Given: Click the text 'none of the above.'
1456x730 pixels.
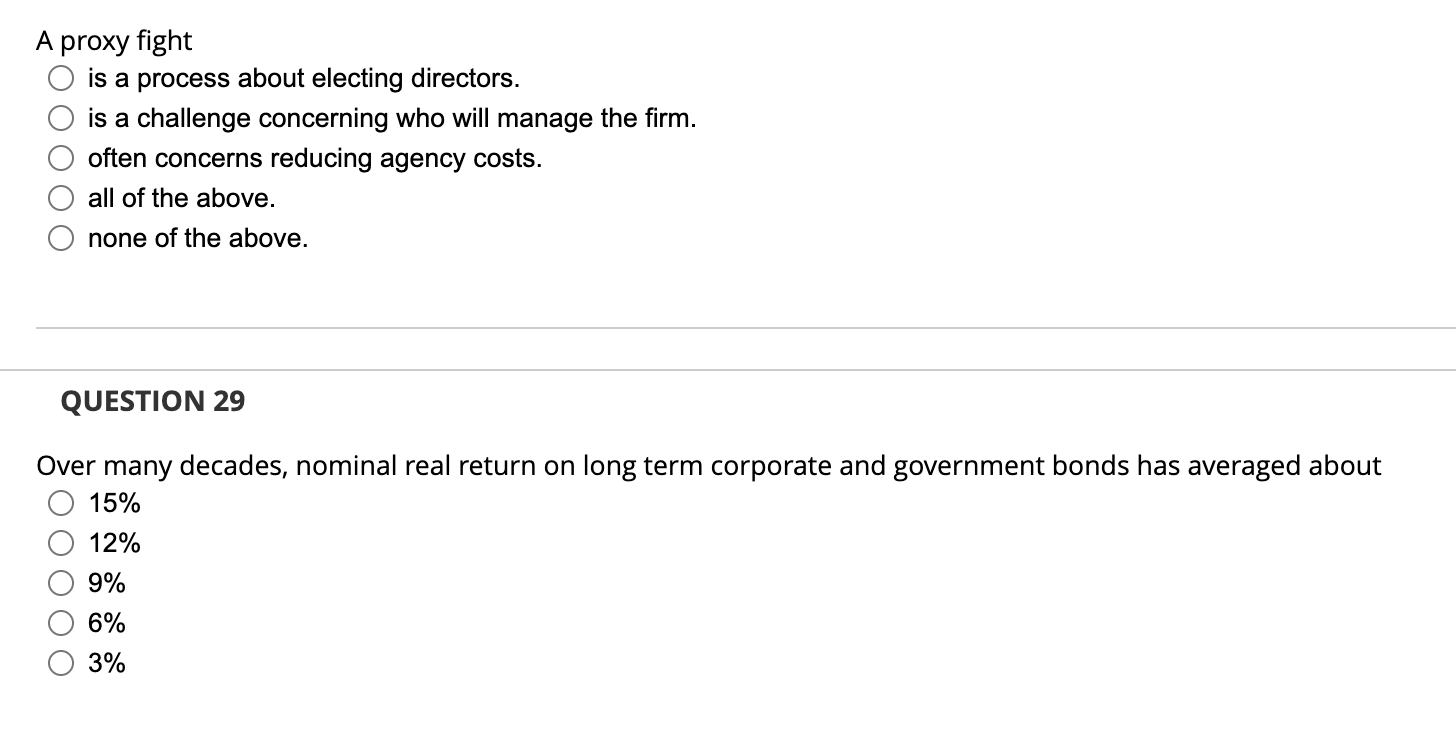Looking at the screenshot, I should 196,236.
